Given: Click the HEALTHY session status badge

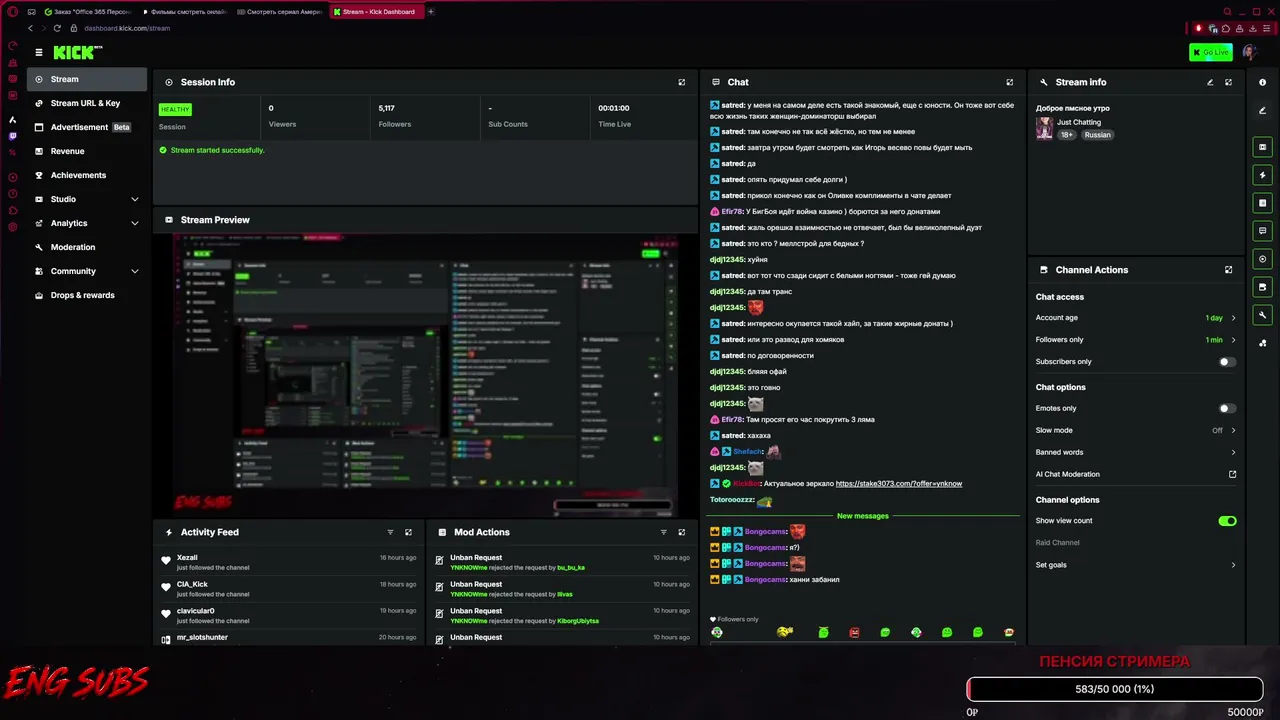Looking at the screenshot, I should pos(175,109).
